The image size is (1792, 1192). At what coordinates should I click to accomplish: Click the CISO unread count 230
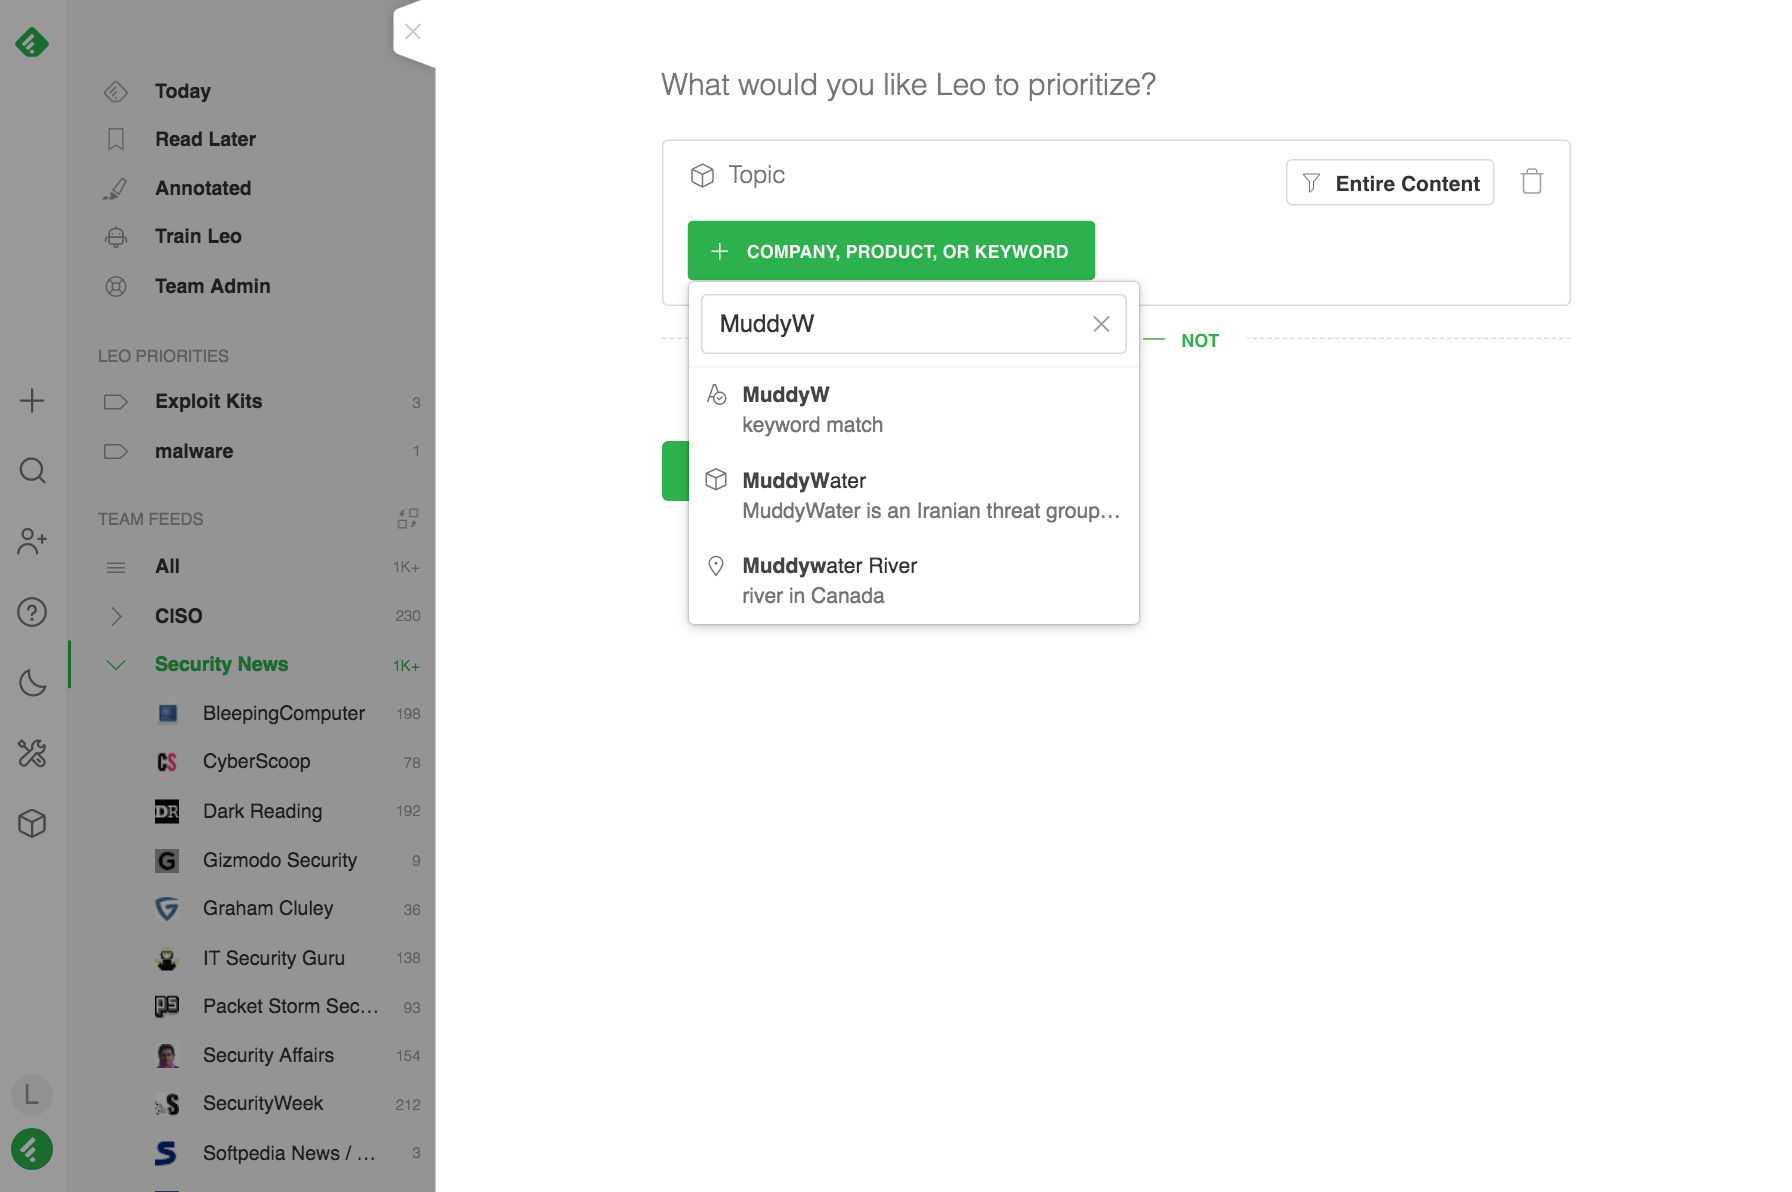tap(408, 616)
